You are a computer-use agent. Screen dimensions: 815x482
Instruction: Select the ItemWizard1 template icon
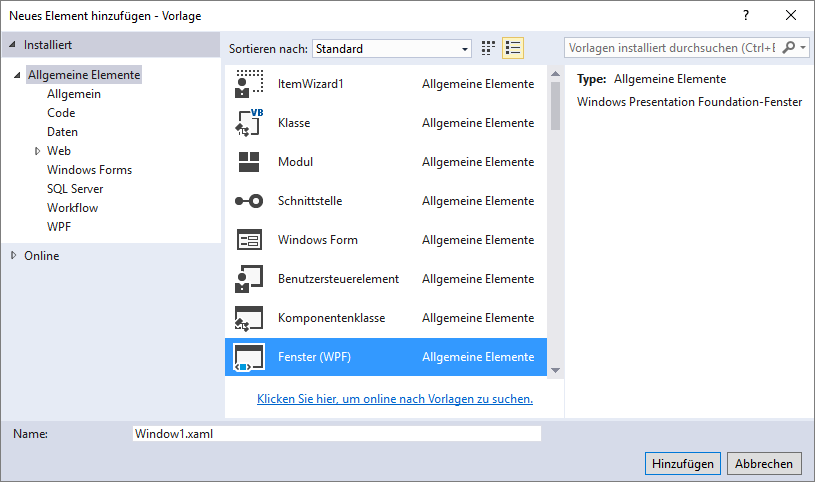click(248, 84)
